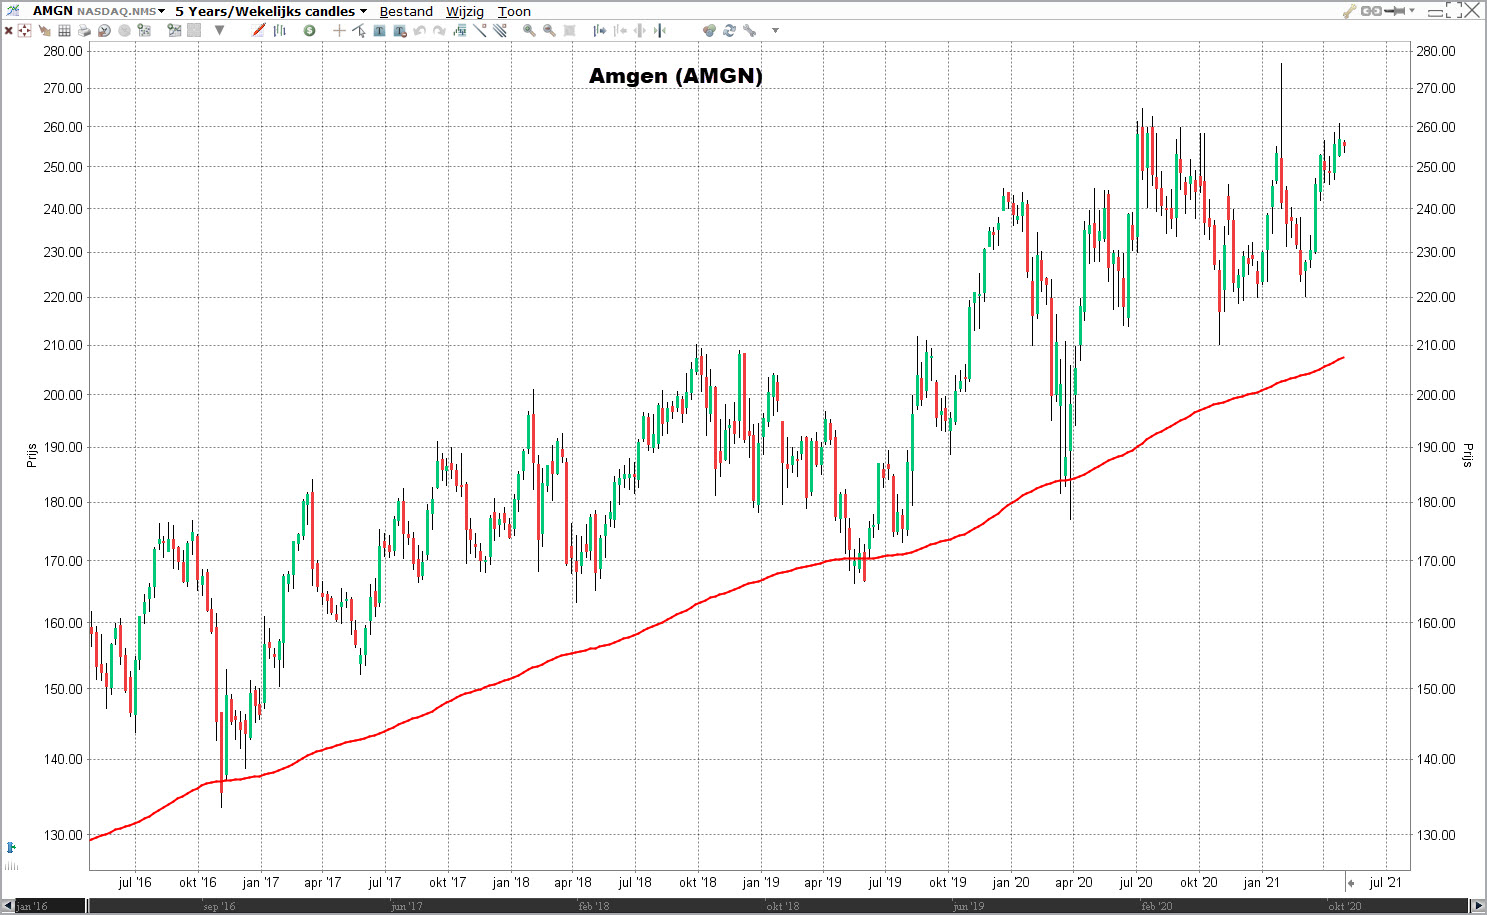
Task: Select the trend line drawing tool
Action: (x=480, y=30)
